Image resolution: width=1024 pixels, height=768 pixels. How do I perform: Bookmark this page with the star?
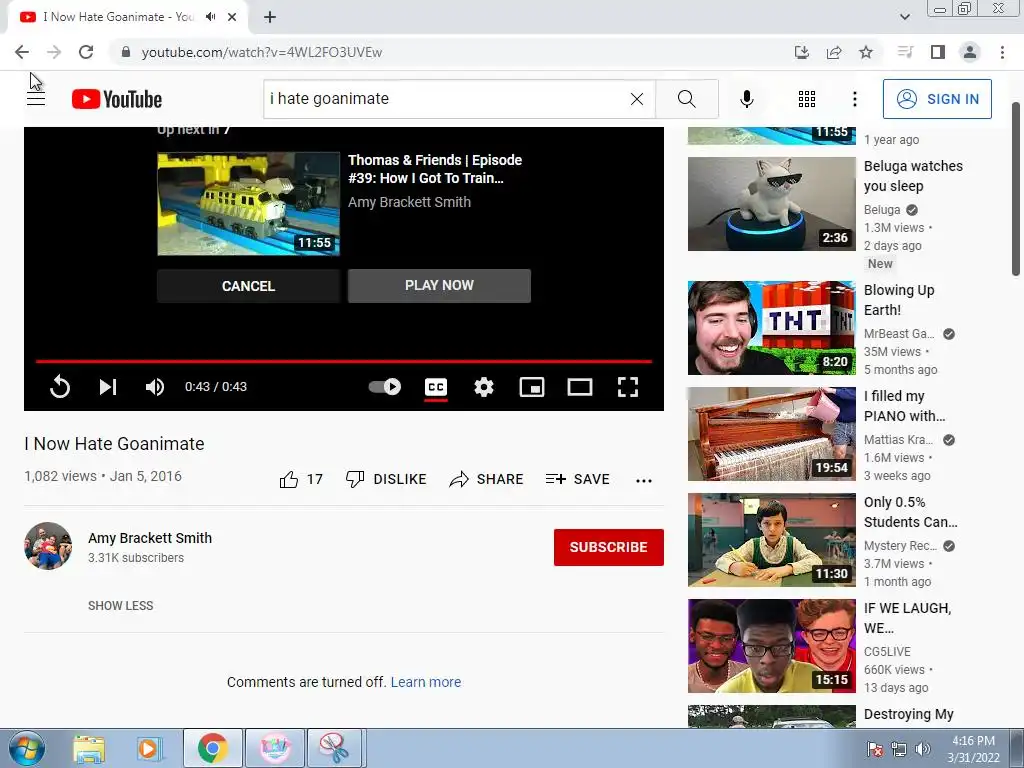click(866, 52)
